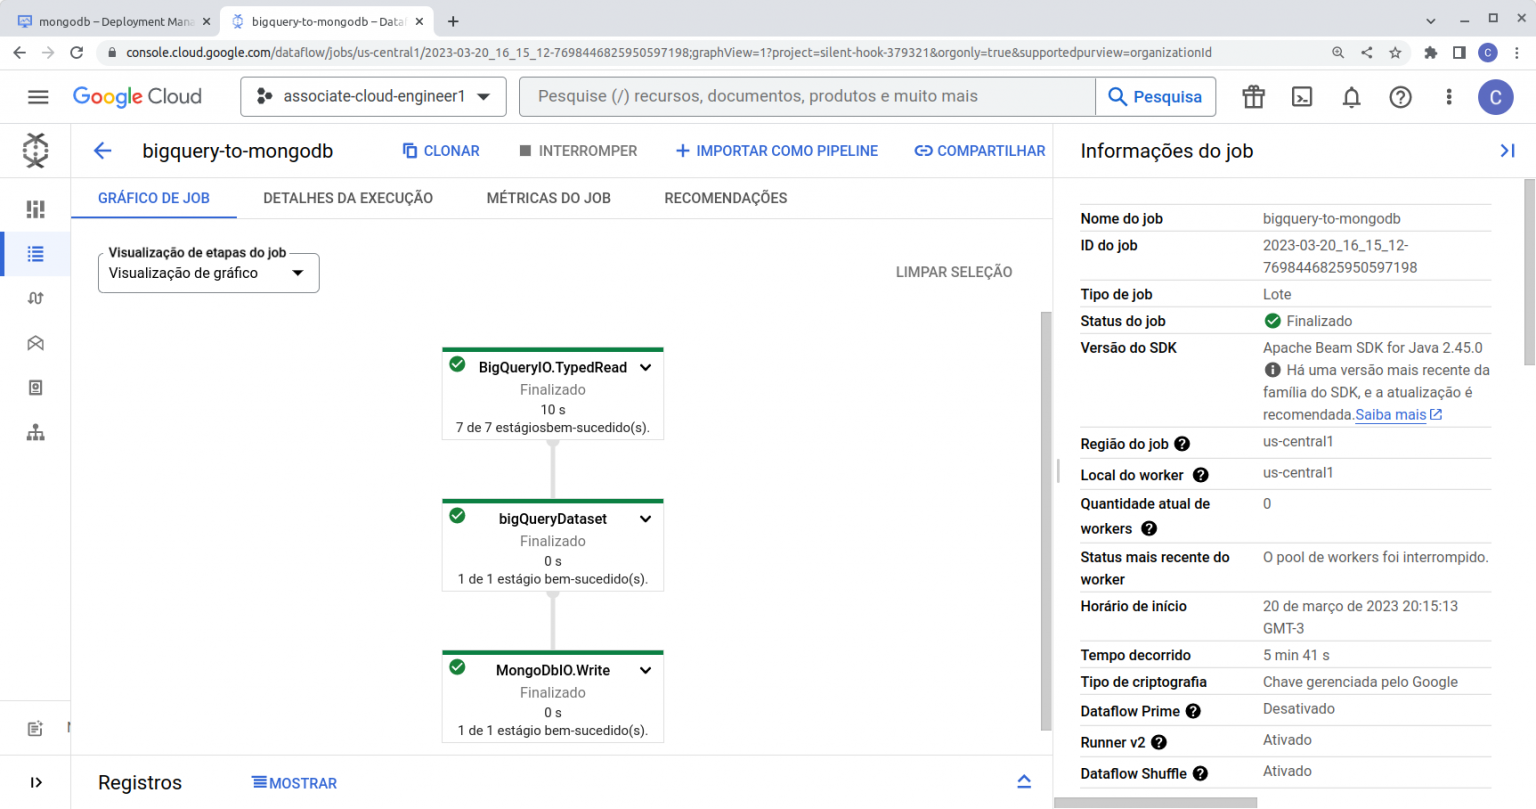Image resolution: width=1536 pixels, height=809 pixels.
Task: Open the Cloud Shell terminal icon
Action: tap(1303, 97)
